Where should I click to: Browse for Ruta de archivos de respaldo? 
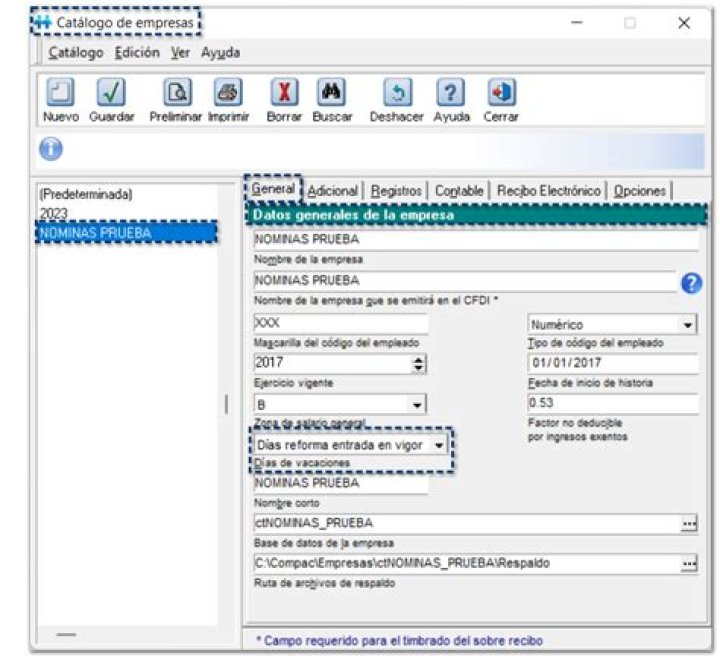pyautogui.click(x=688, y=564)
